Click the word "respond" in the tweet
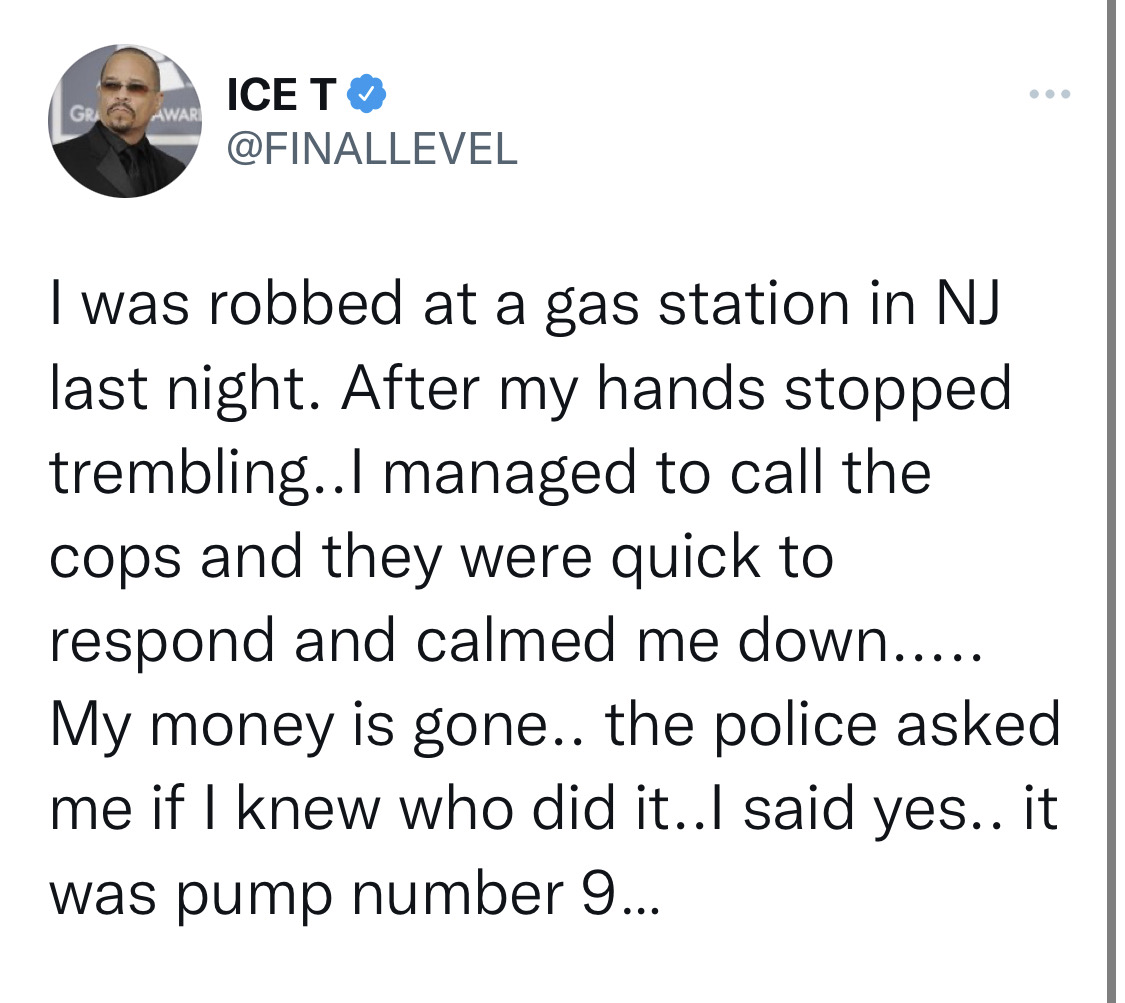 162,643
